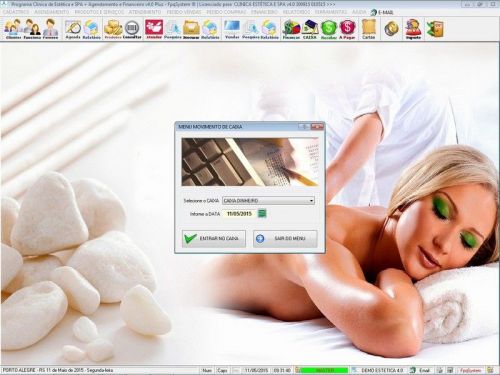Open the golden drawer toolbar icon
Viewport: 500px width, 375px height.
(x=191, y=29)
